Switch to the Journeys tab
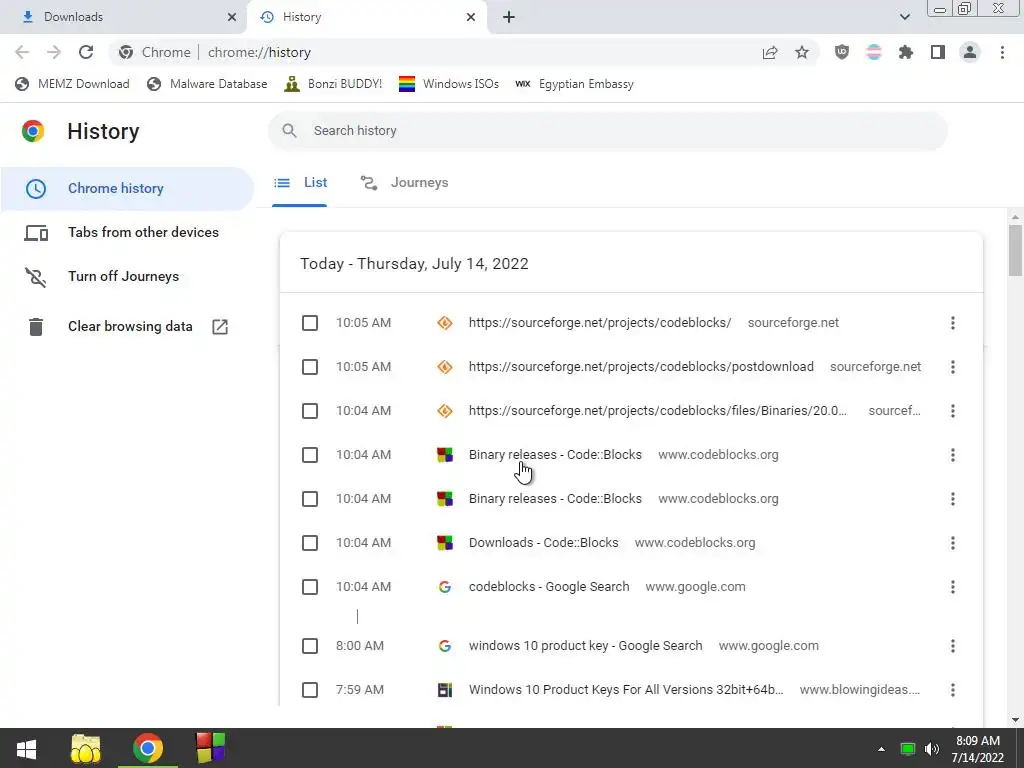This screenshot has height=768, width=1024. (404, 183)
